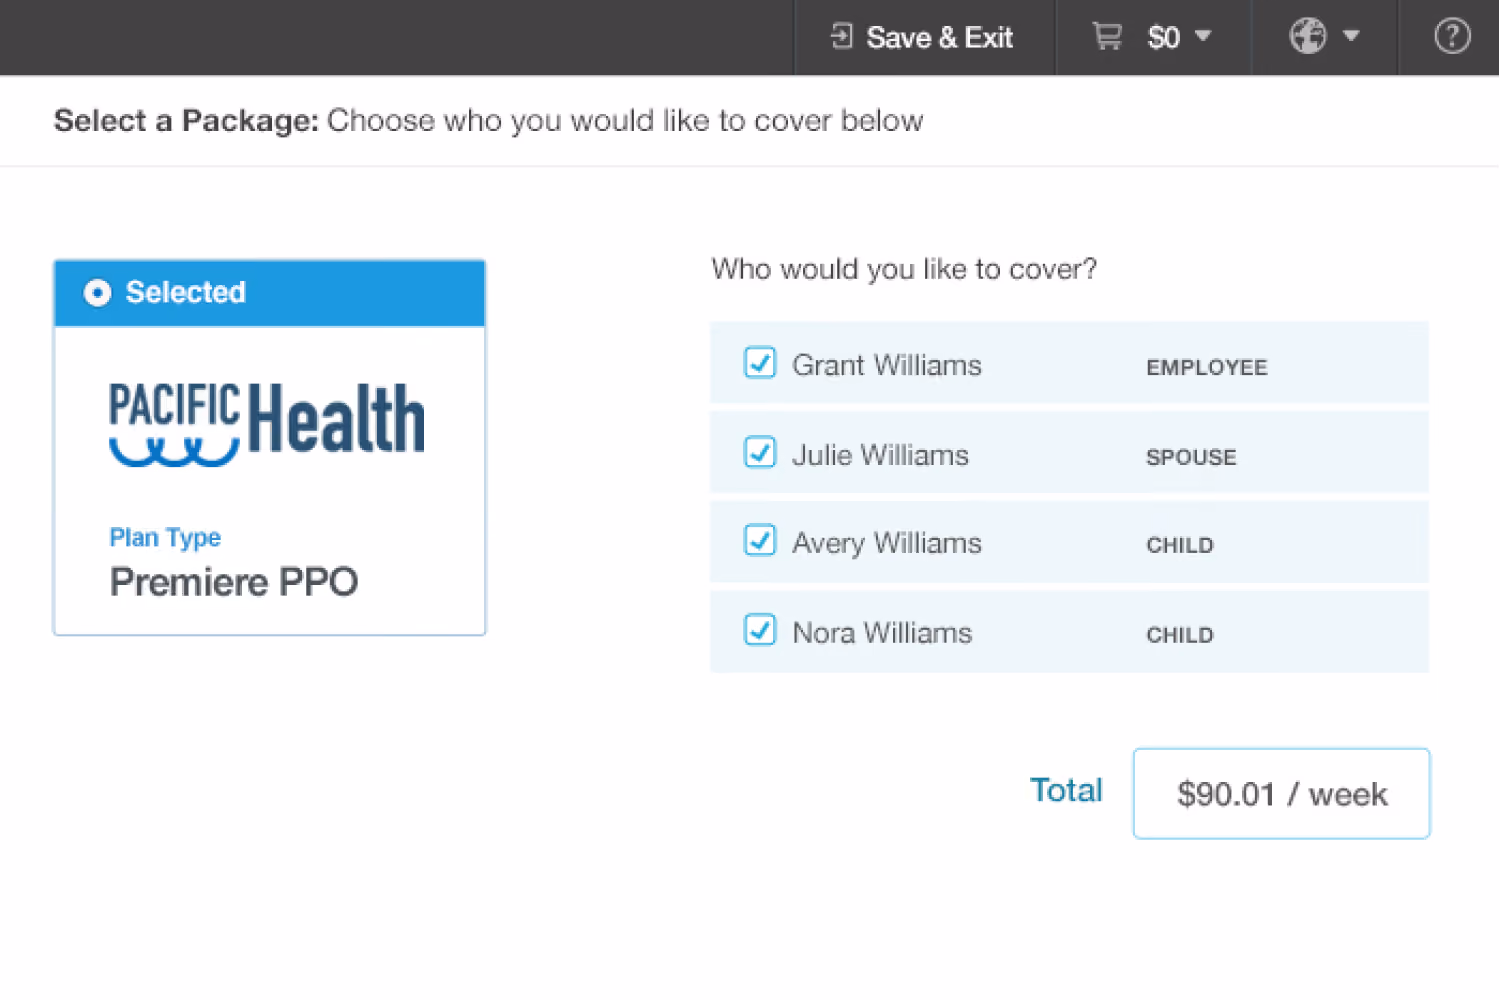Screen dimensions: 1500x1000
Task: Click the wave emblem under PACIFIC text
Action: pyautogui.click(x=174, y=453)
